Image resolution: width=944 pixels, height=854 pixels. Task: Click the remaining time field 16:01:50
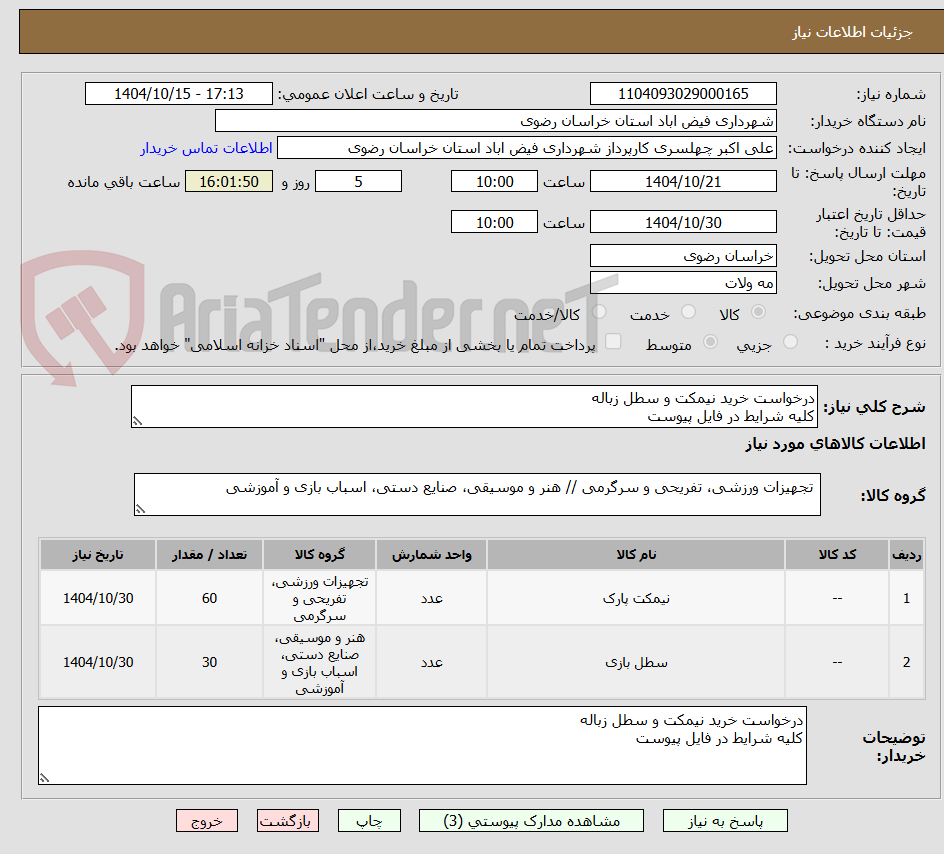(229, 181)
